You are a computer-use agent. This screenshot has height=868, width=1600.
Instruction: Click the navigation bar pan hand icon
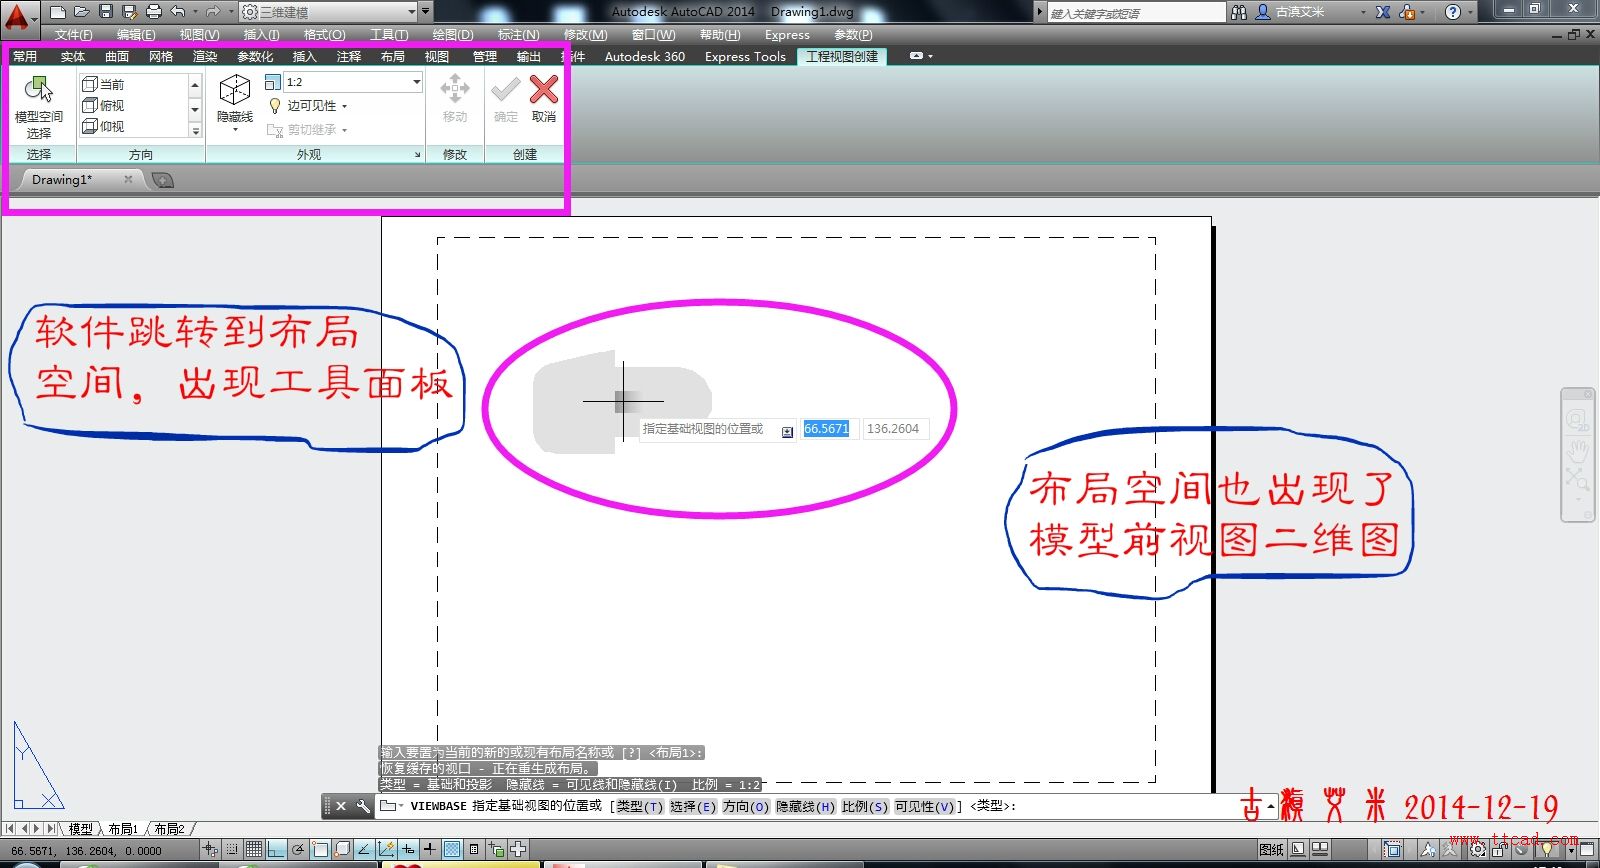pyautogui.click(x=1578, y=450)
